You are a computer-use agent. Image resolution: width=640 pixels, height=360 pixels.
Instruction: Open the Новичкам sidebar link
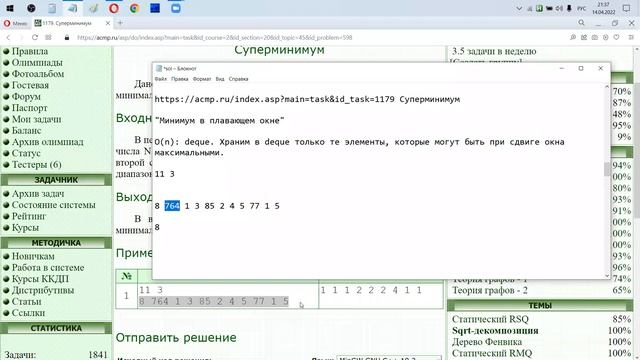click(x=33, y=256)
